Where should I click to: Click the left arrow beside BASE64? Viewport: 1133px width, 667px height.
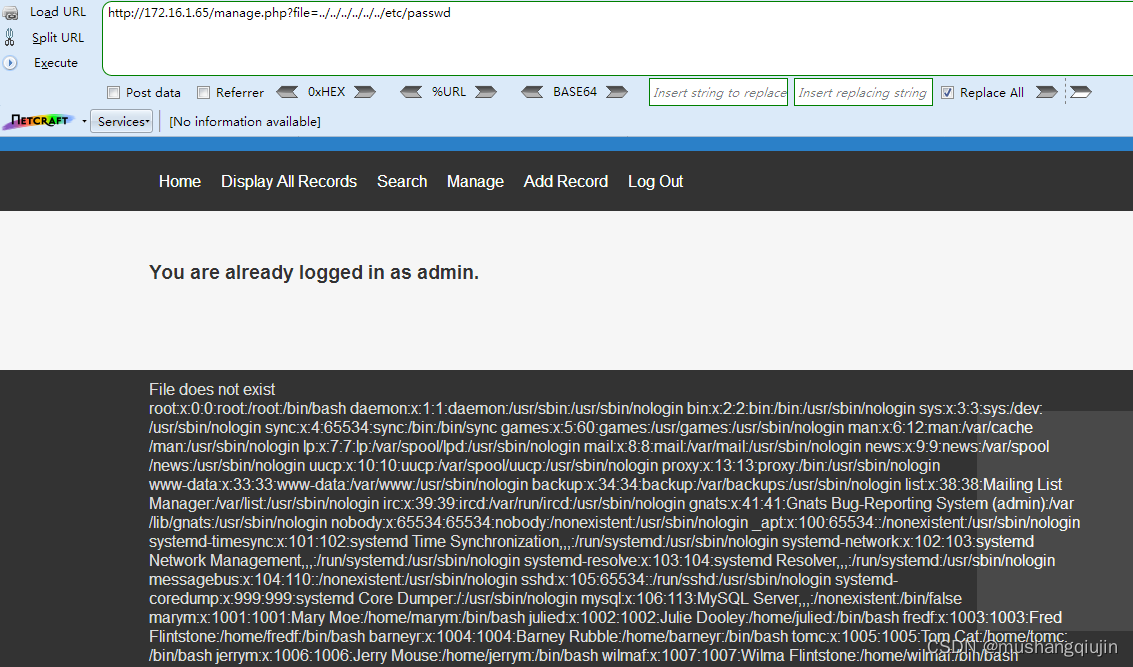[532, 92]
